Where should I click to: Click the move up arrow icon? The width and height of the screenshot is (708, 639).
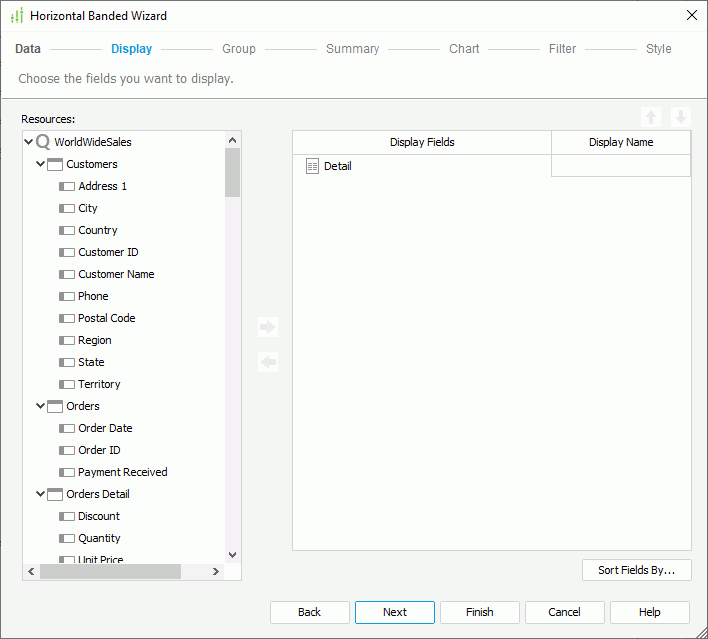[x=651, y=117]
